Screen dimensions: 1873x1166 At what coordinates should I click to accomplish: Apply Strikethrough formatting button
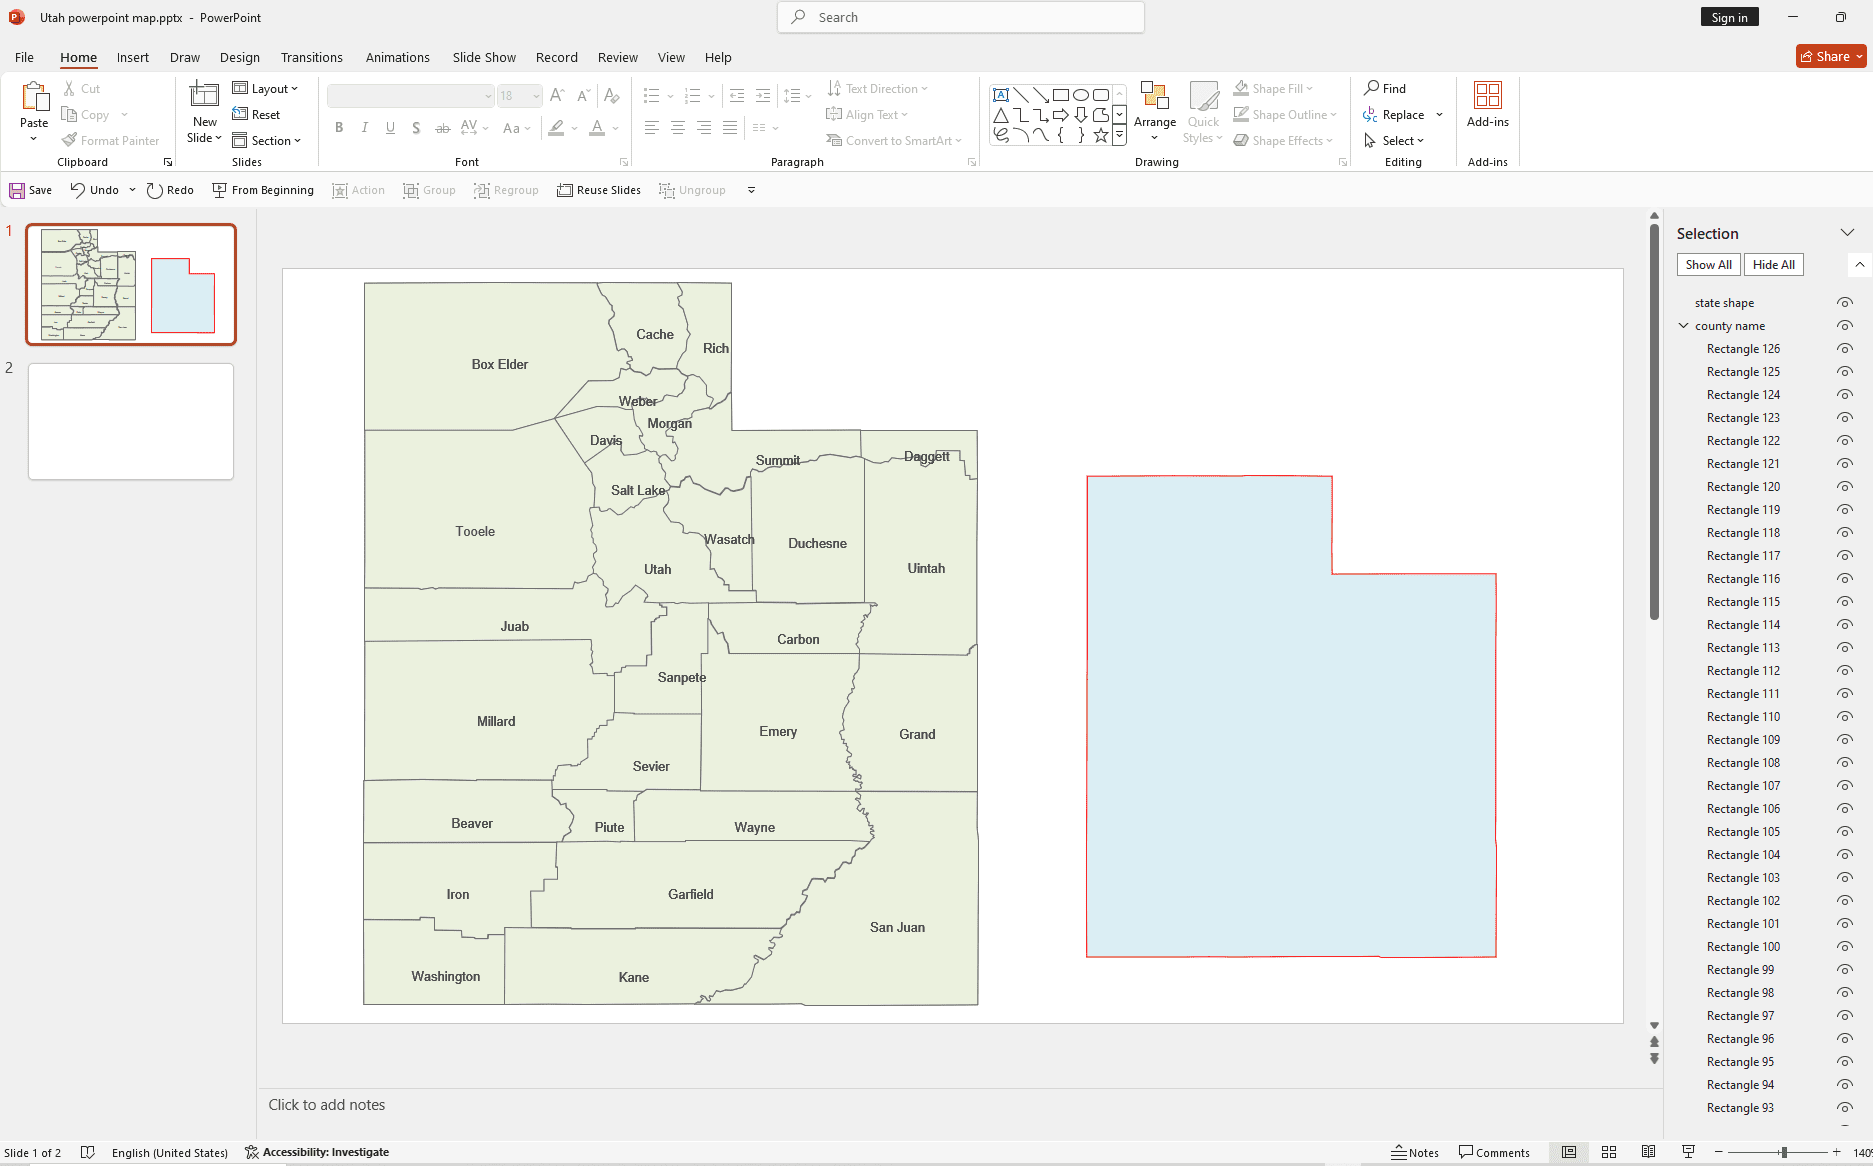pyautogui.click(x=442, y=127)
